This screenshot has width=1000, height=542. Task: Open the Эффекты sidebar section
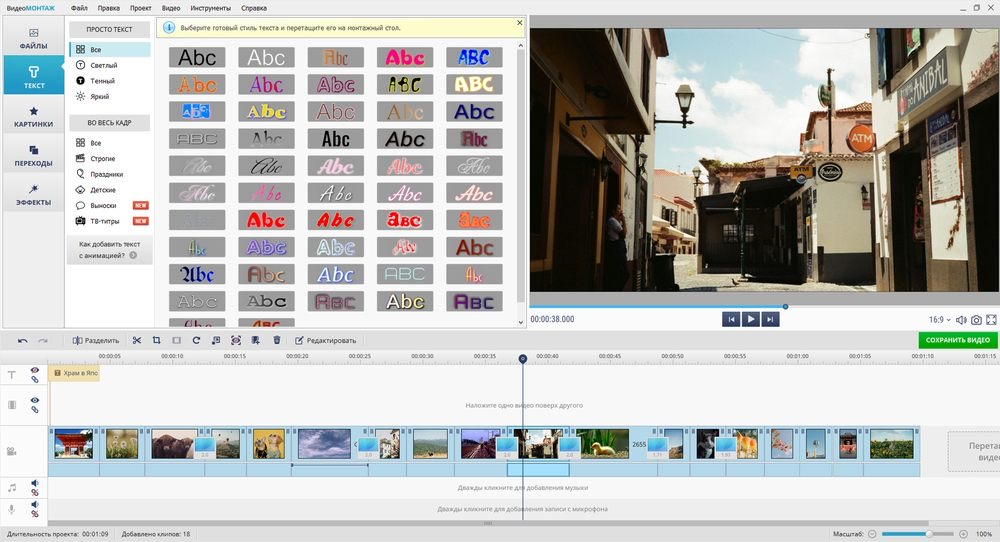(34, 194)
